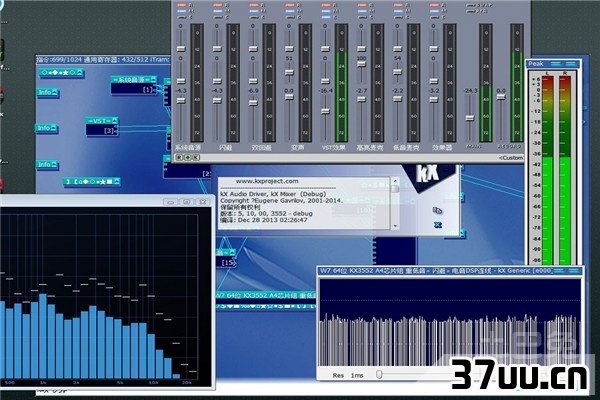Select the [1] block under 系统音源 module
Viewport: 600px width, 400px height.
(x=134, y=89)
